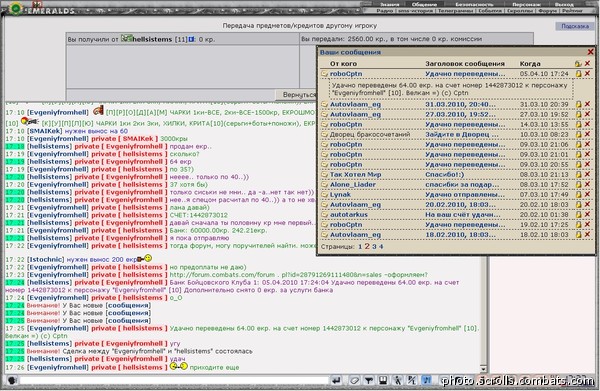Go to messages page 4
Viewport: 600px width, 391px height.
(x=381, y=247)
